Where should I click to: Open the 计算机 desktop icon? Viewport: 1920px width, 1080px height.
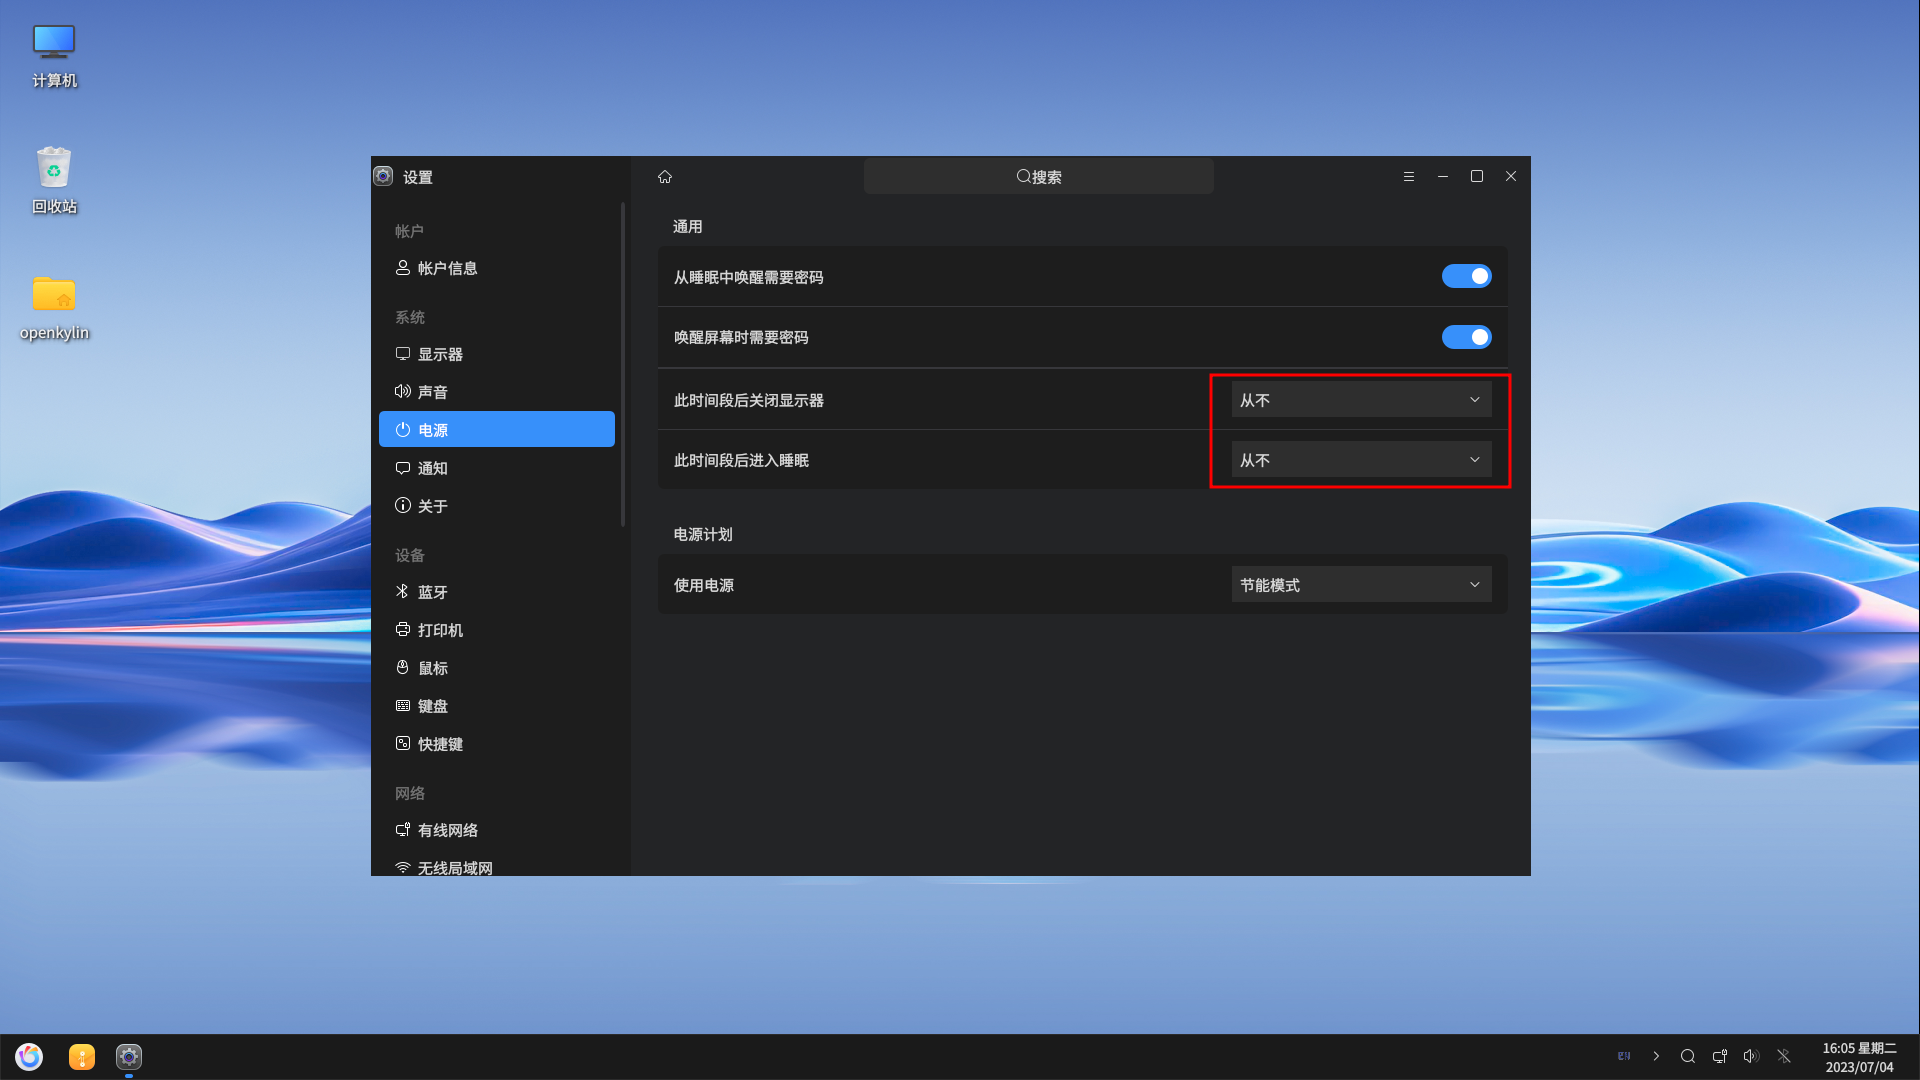pos(54,57)
